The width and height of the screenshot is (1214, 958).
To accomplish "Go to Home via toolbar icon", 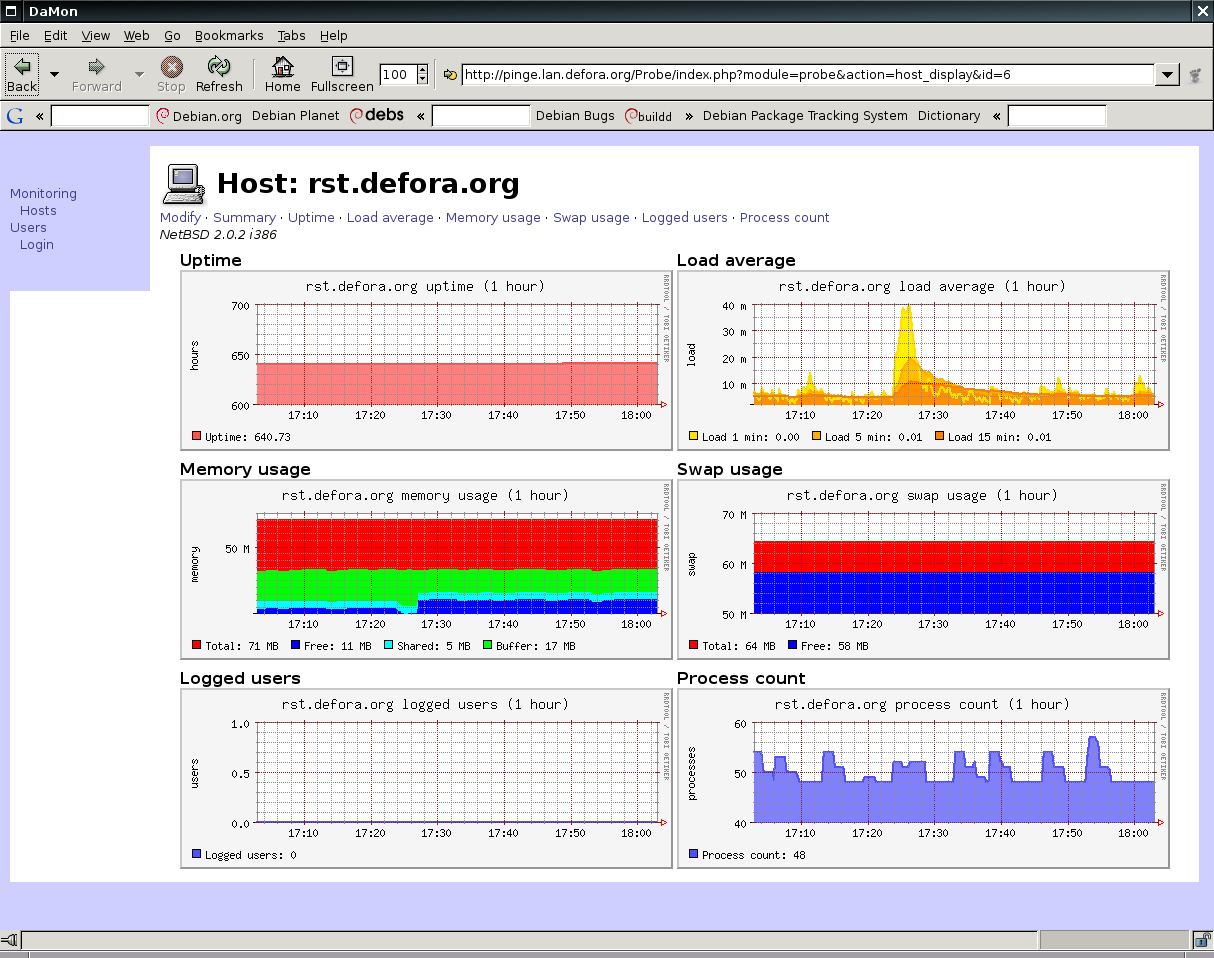I will tap(283, 73).
